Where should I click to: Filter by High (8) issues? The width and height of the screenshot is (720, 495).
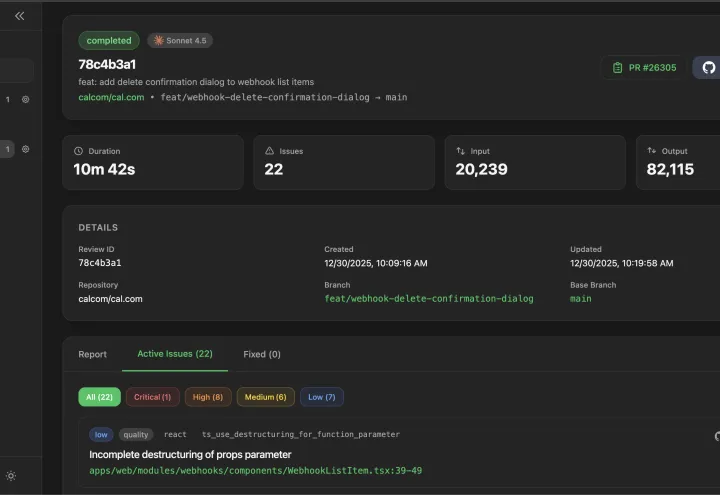pos(208,397)
